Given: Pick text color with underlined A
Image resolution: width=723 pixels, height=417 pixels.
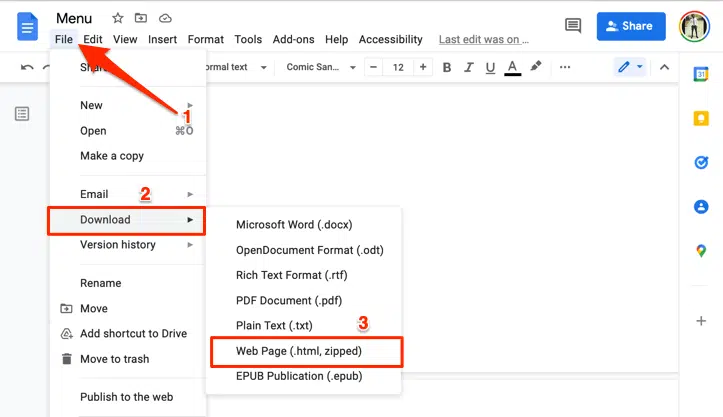Looking at the screenshot, I should tap(512, 68).
